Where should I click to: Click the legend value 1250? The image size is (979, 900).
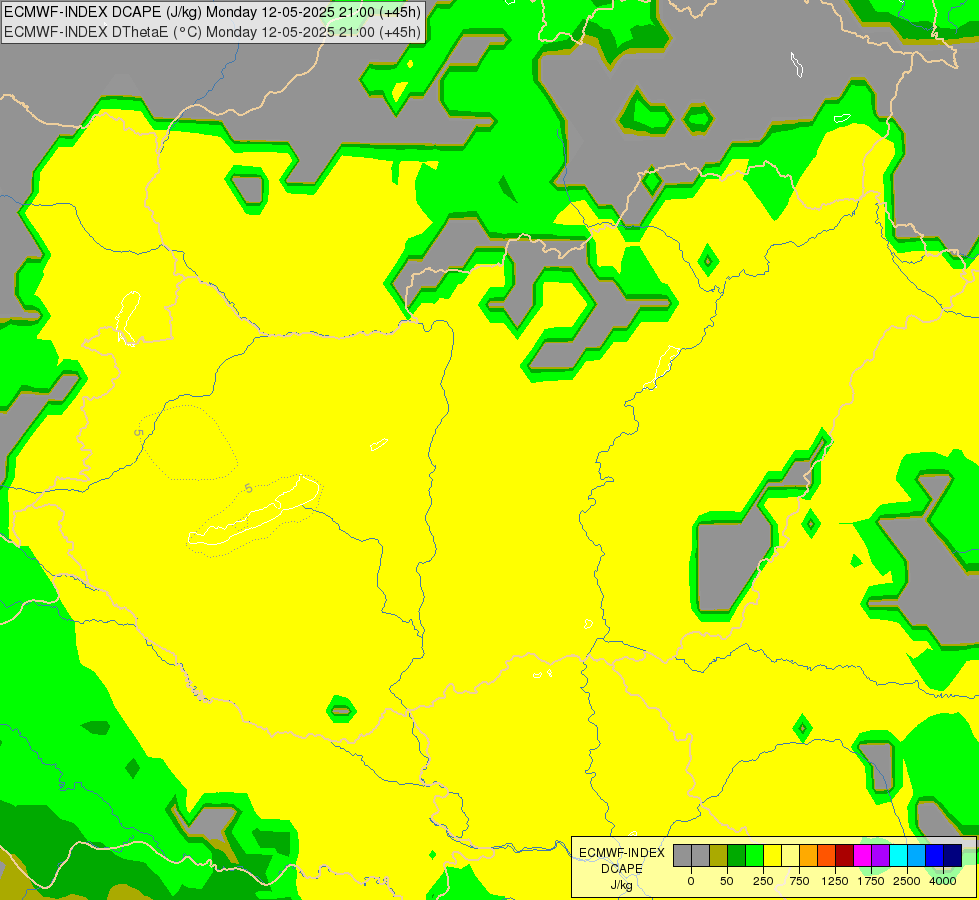click(835, 881)
